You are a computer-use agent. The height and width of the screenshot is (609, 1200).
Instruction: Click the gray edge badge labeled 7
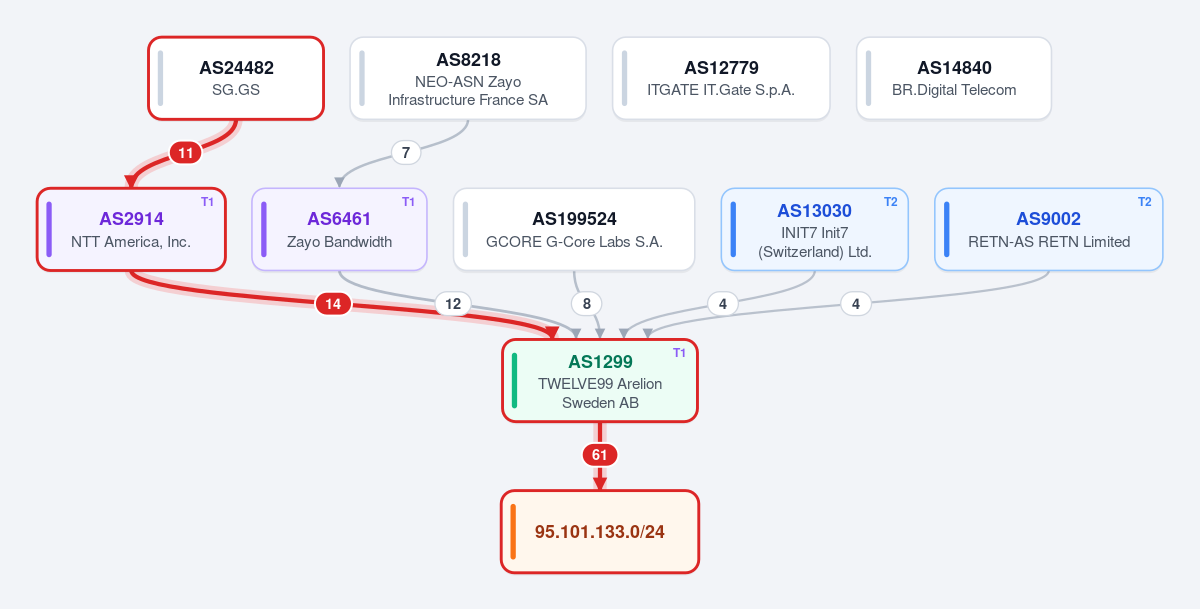pos(405,153)
